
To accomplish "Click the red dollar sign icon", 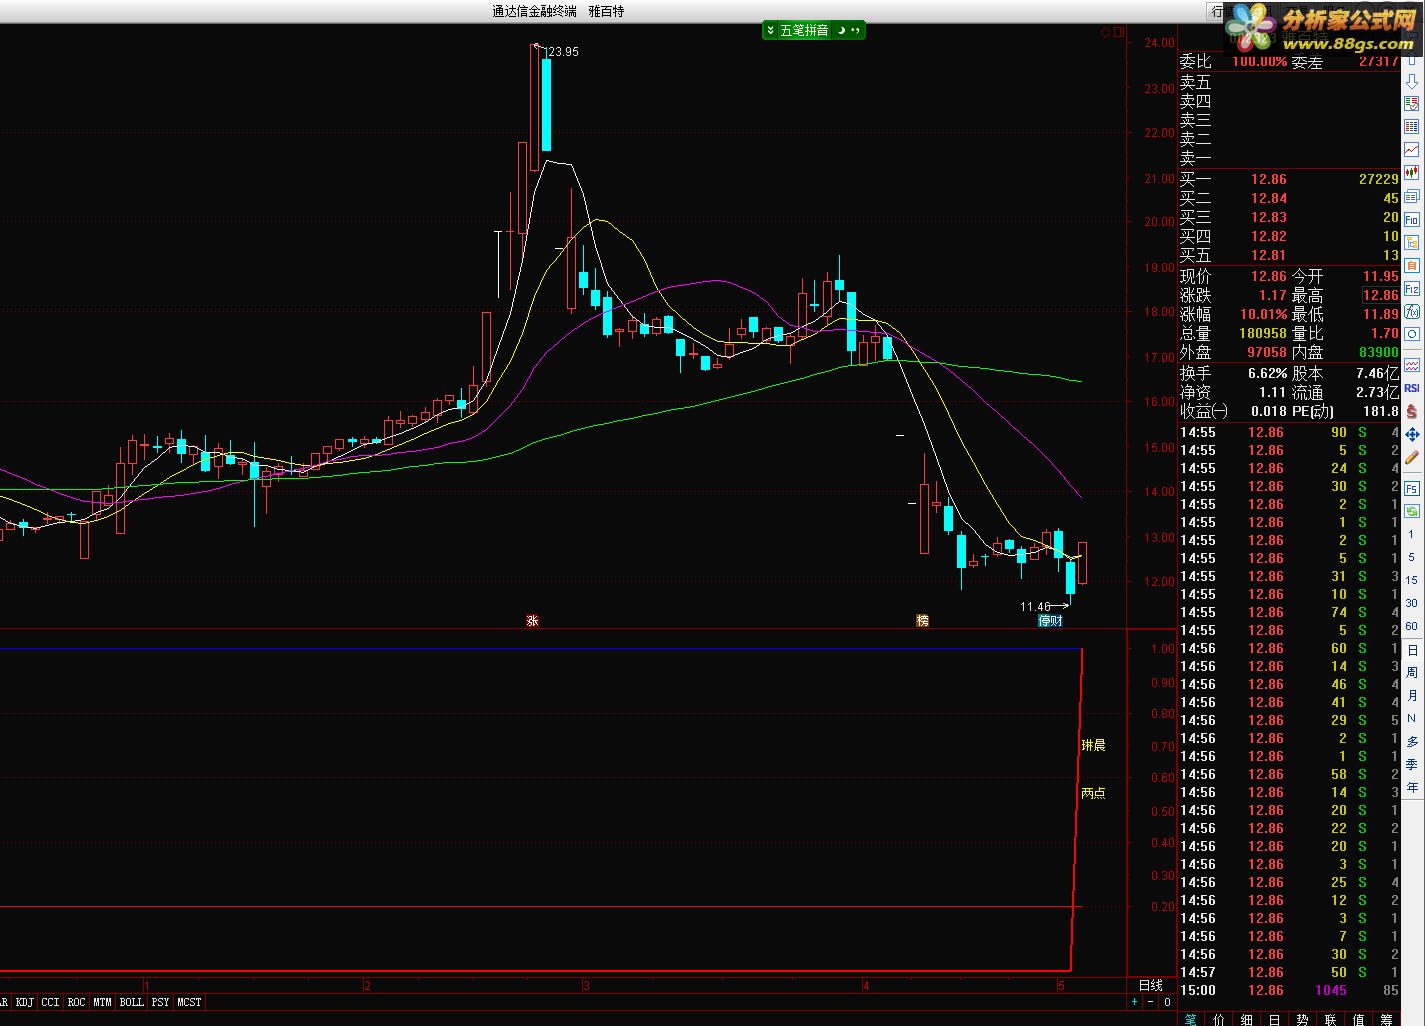I will click(1412, 411).
